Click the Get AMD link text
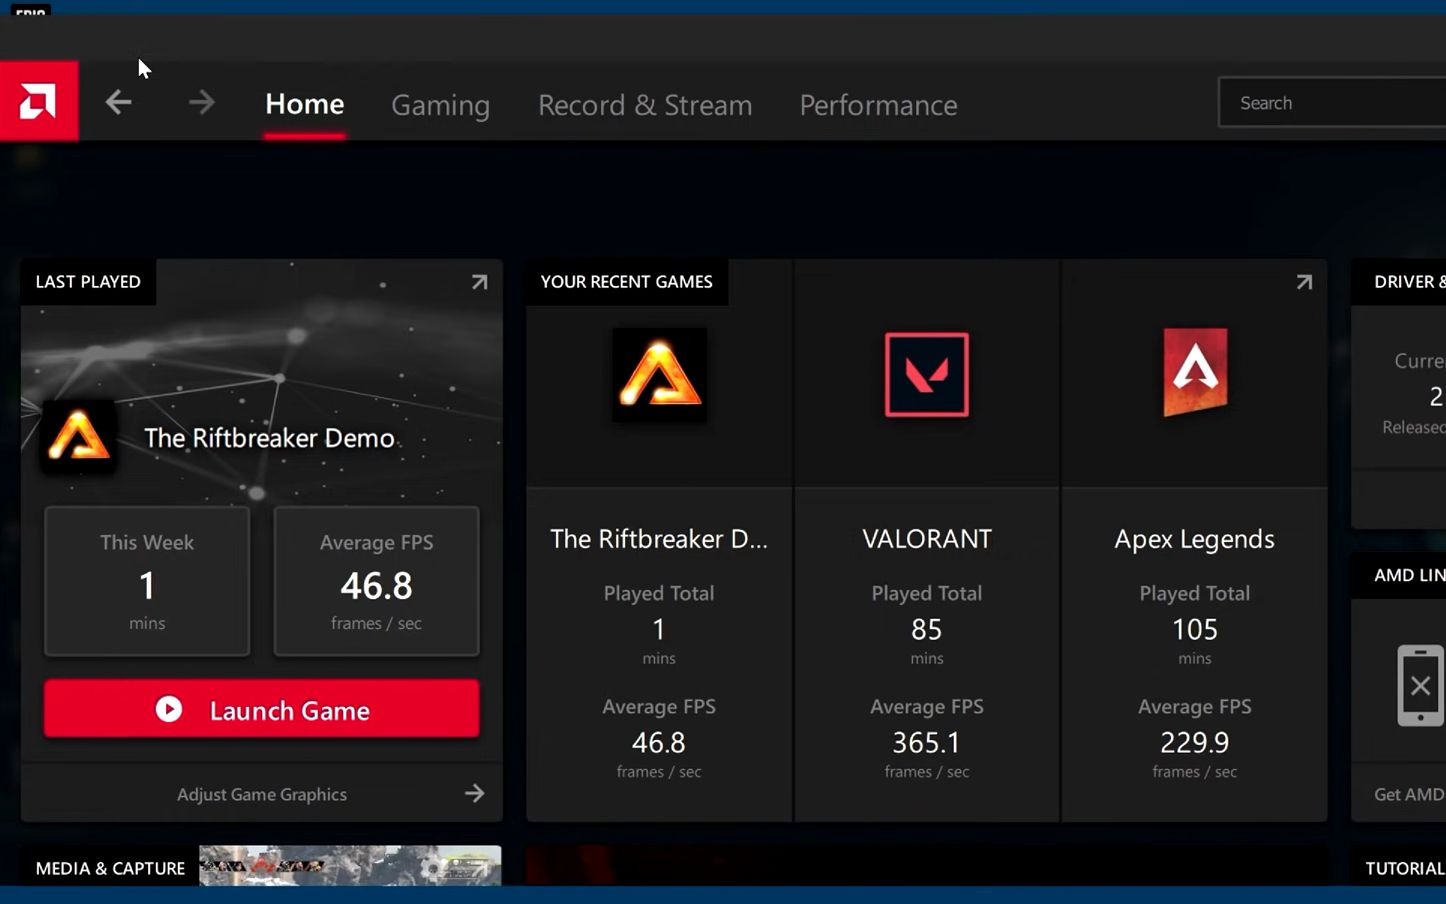The image size is (1446, 904). coord(1409,794)
